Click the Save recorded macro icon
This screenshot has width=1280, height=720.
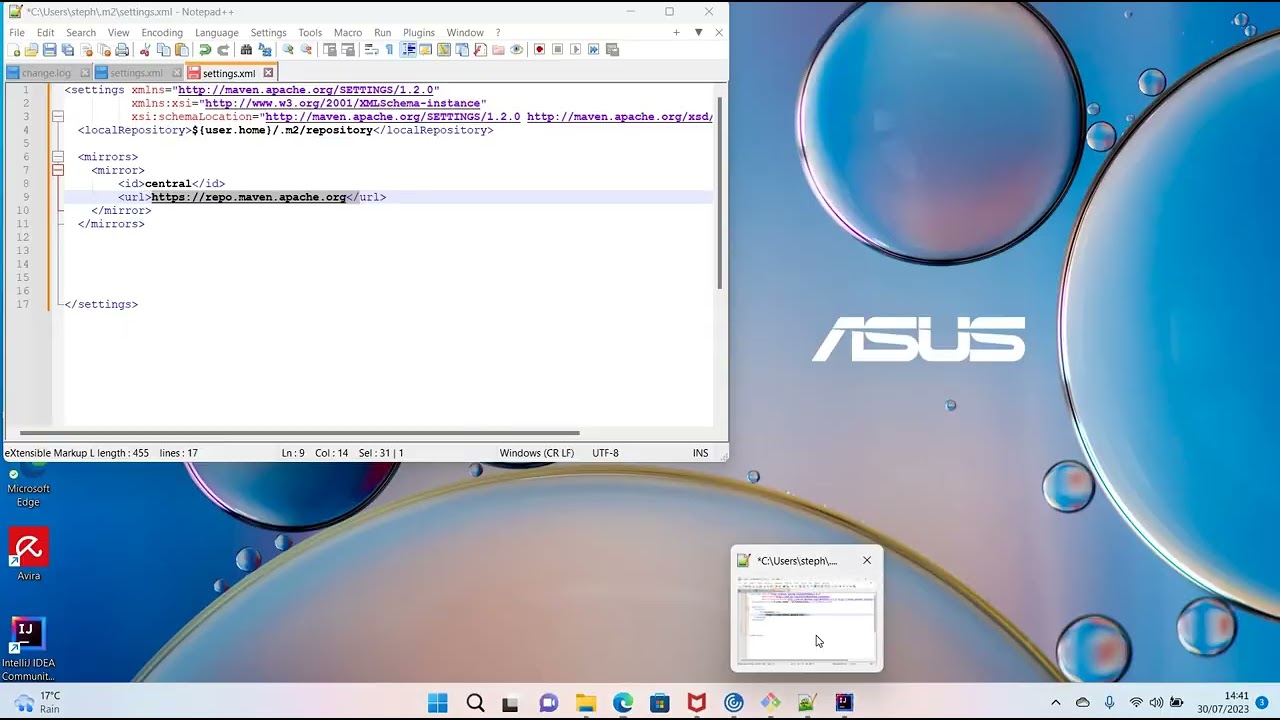(x=611, y=49)
